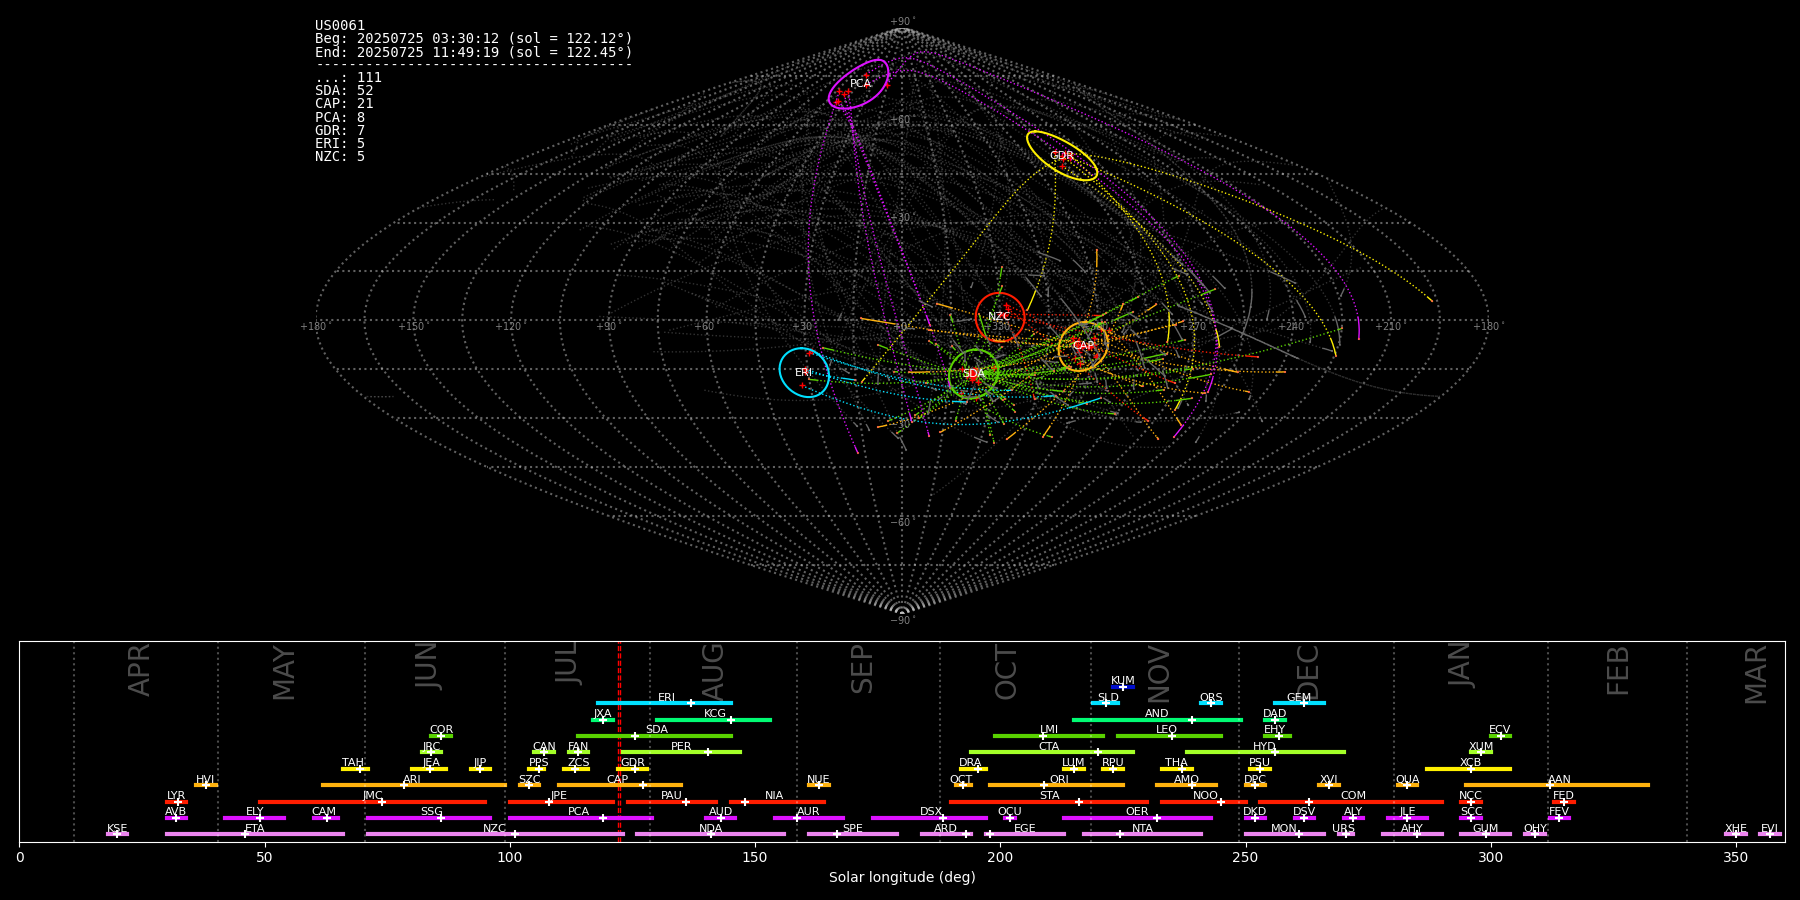This screenshot has width=1800, height=900.
Task: Click the SPE shower bar in timeline
Action: [x=853, y=834]
